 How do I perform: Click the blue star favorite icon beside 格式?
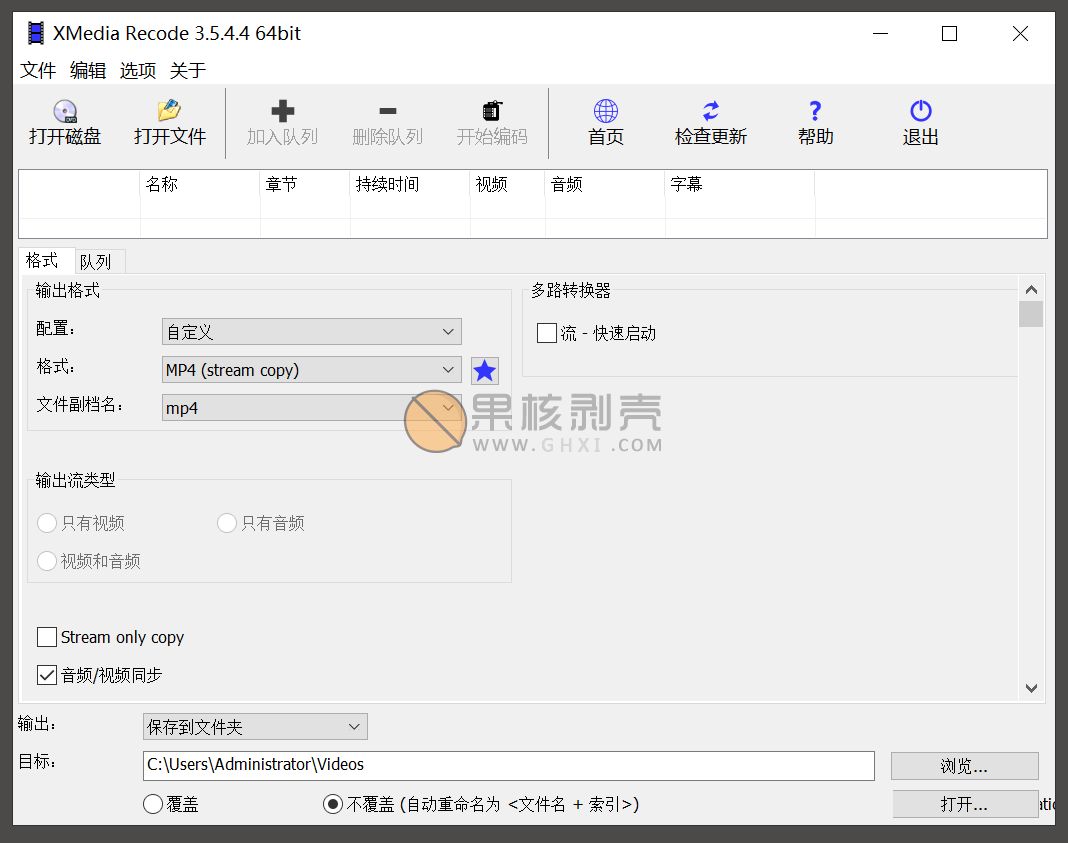coord(484,370)
